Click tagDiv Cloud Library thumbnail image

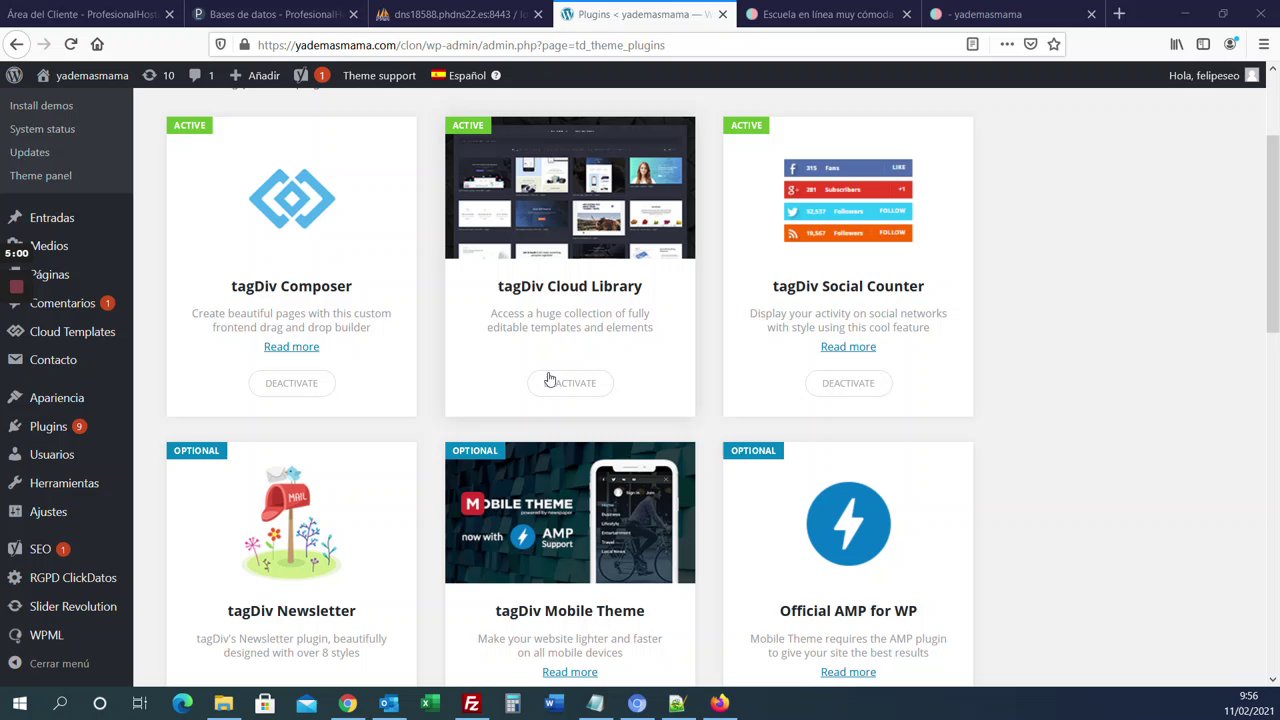[x=570, y=188]
